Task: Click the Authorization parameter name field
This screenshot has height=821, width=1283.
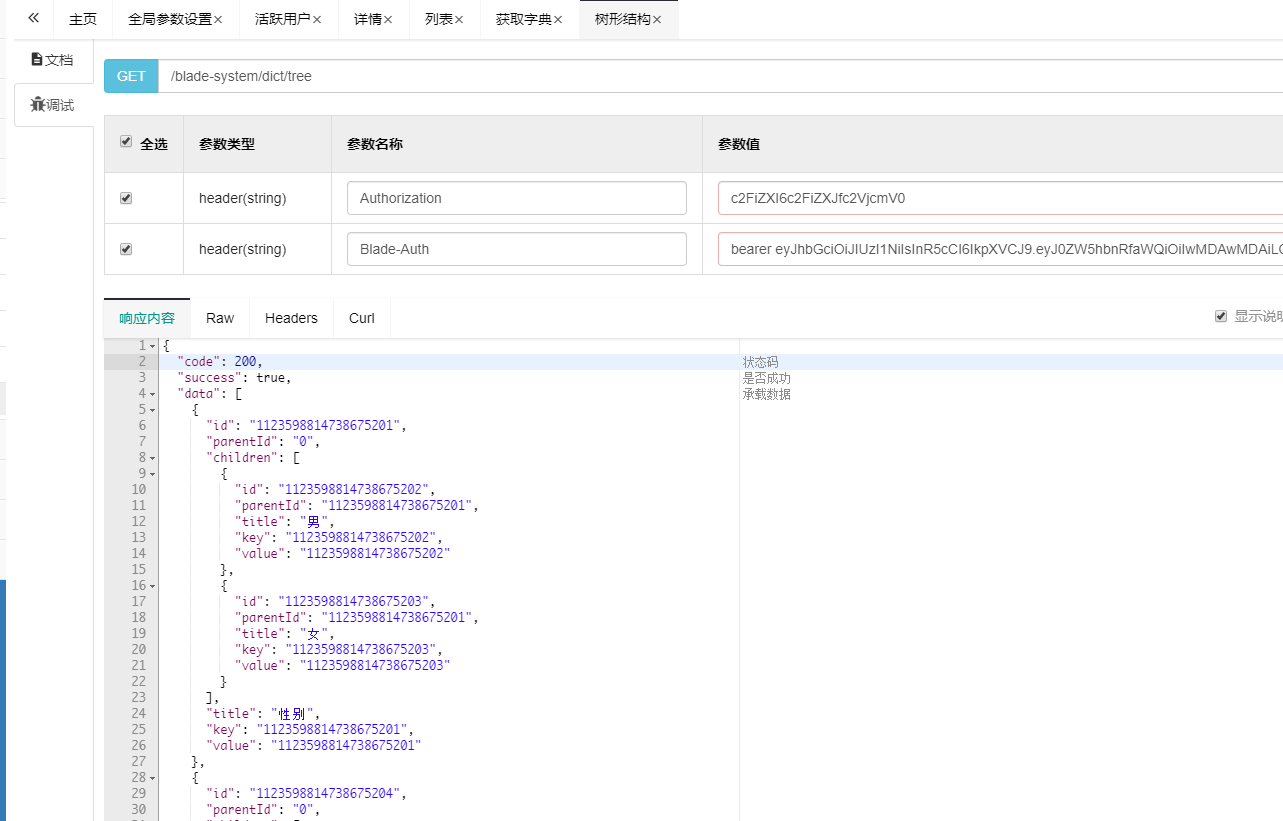Action: 517,198
